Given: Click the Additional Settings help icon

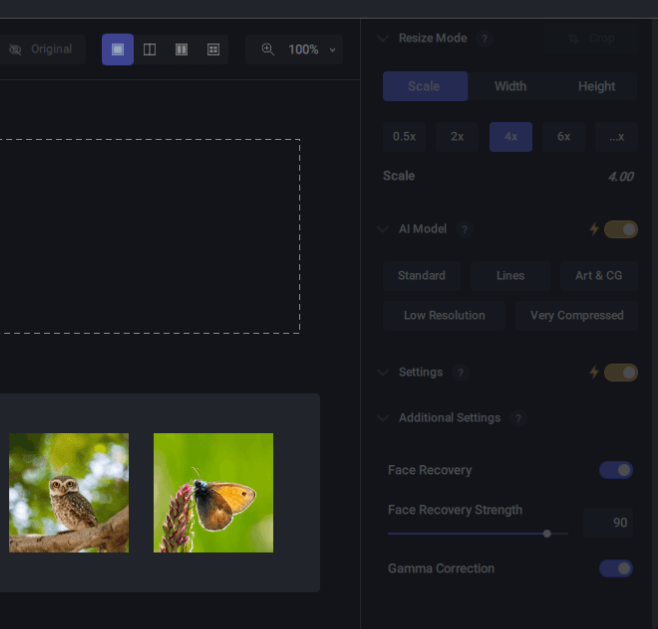Looking at the screenshot, I should 518,418.
